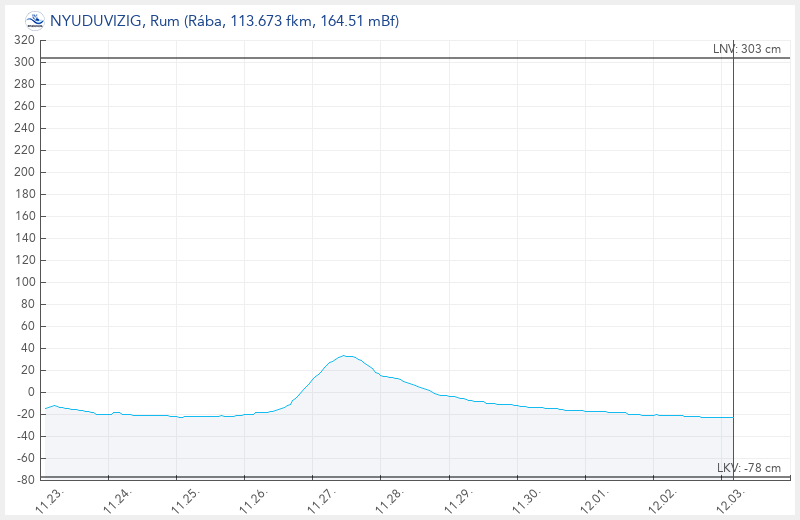Viewport: 800px width, 520px height.
Task: Click the LKV: -78 cm label
Action: coord(749,468)
